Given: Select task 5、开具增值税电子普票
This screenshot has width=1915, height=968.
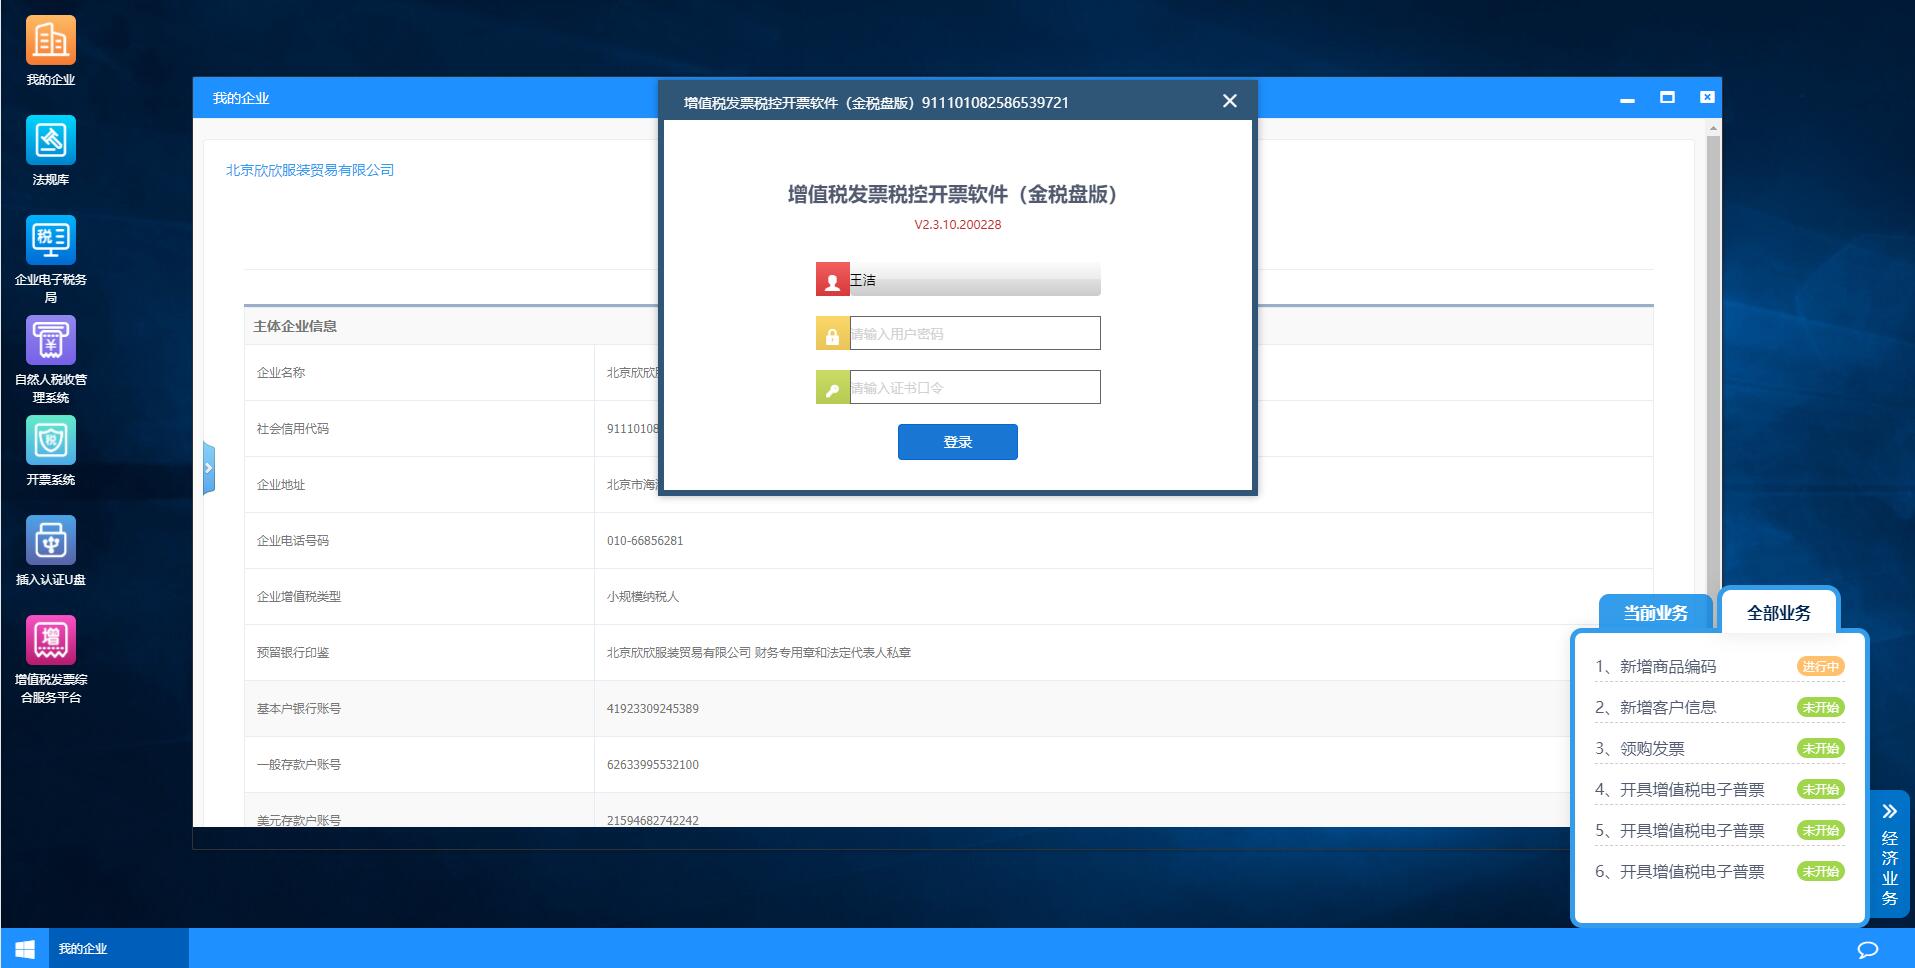Looking at the screenshot, I should (x=1680, y=830).
